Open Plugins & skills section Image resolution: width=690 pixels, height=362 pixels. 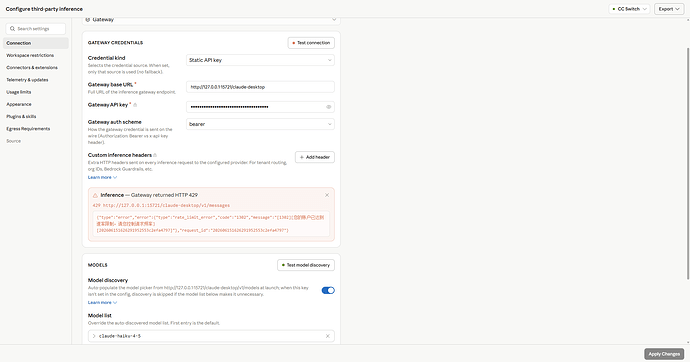[36, 117]
